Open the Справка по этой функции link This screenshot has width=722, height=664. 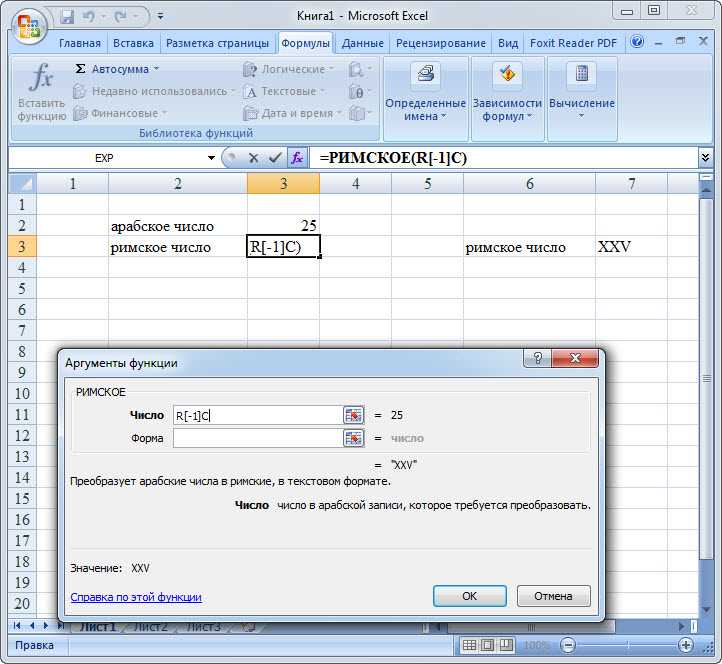click(136, 597)
